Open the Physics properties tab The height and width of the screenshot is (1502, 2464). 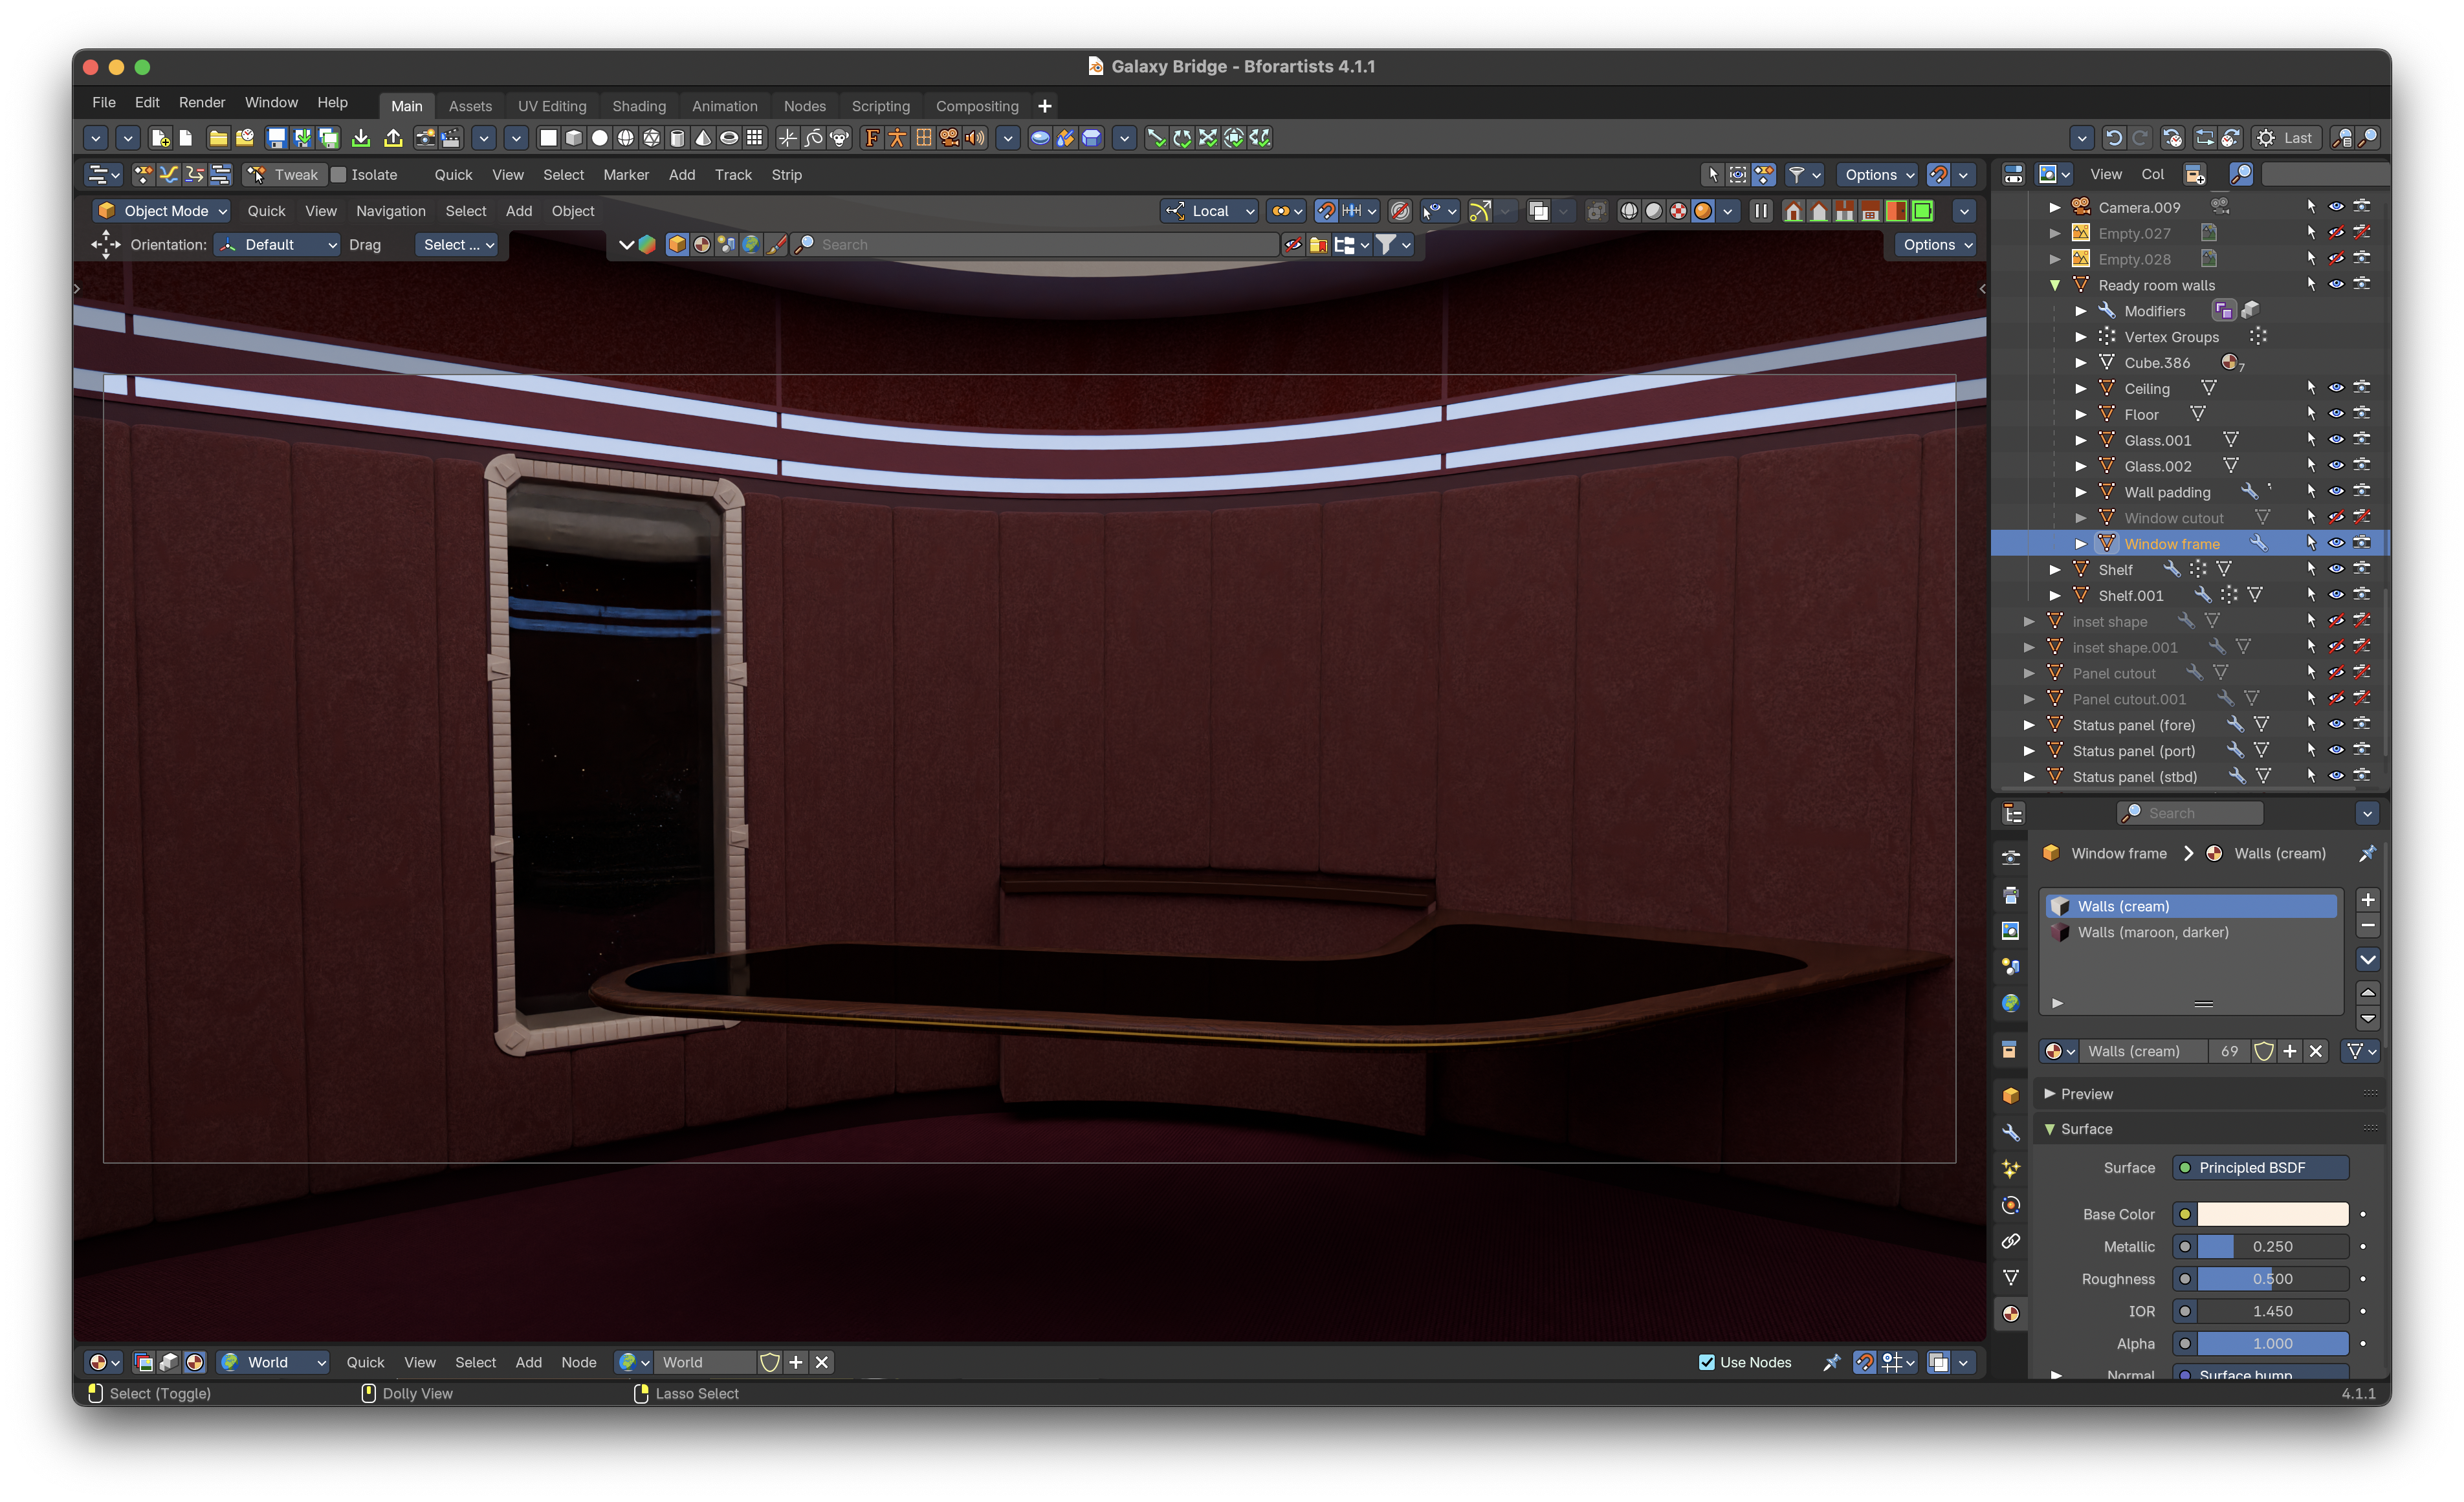[2010, 1205]
